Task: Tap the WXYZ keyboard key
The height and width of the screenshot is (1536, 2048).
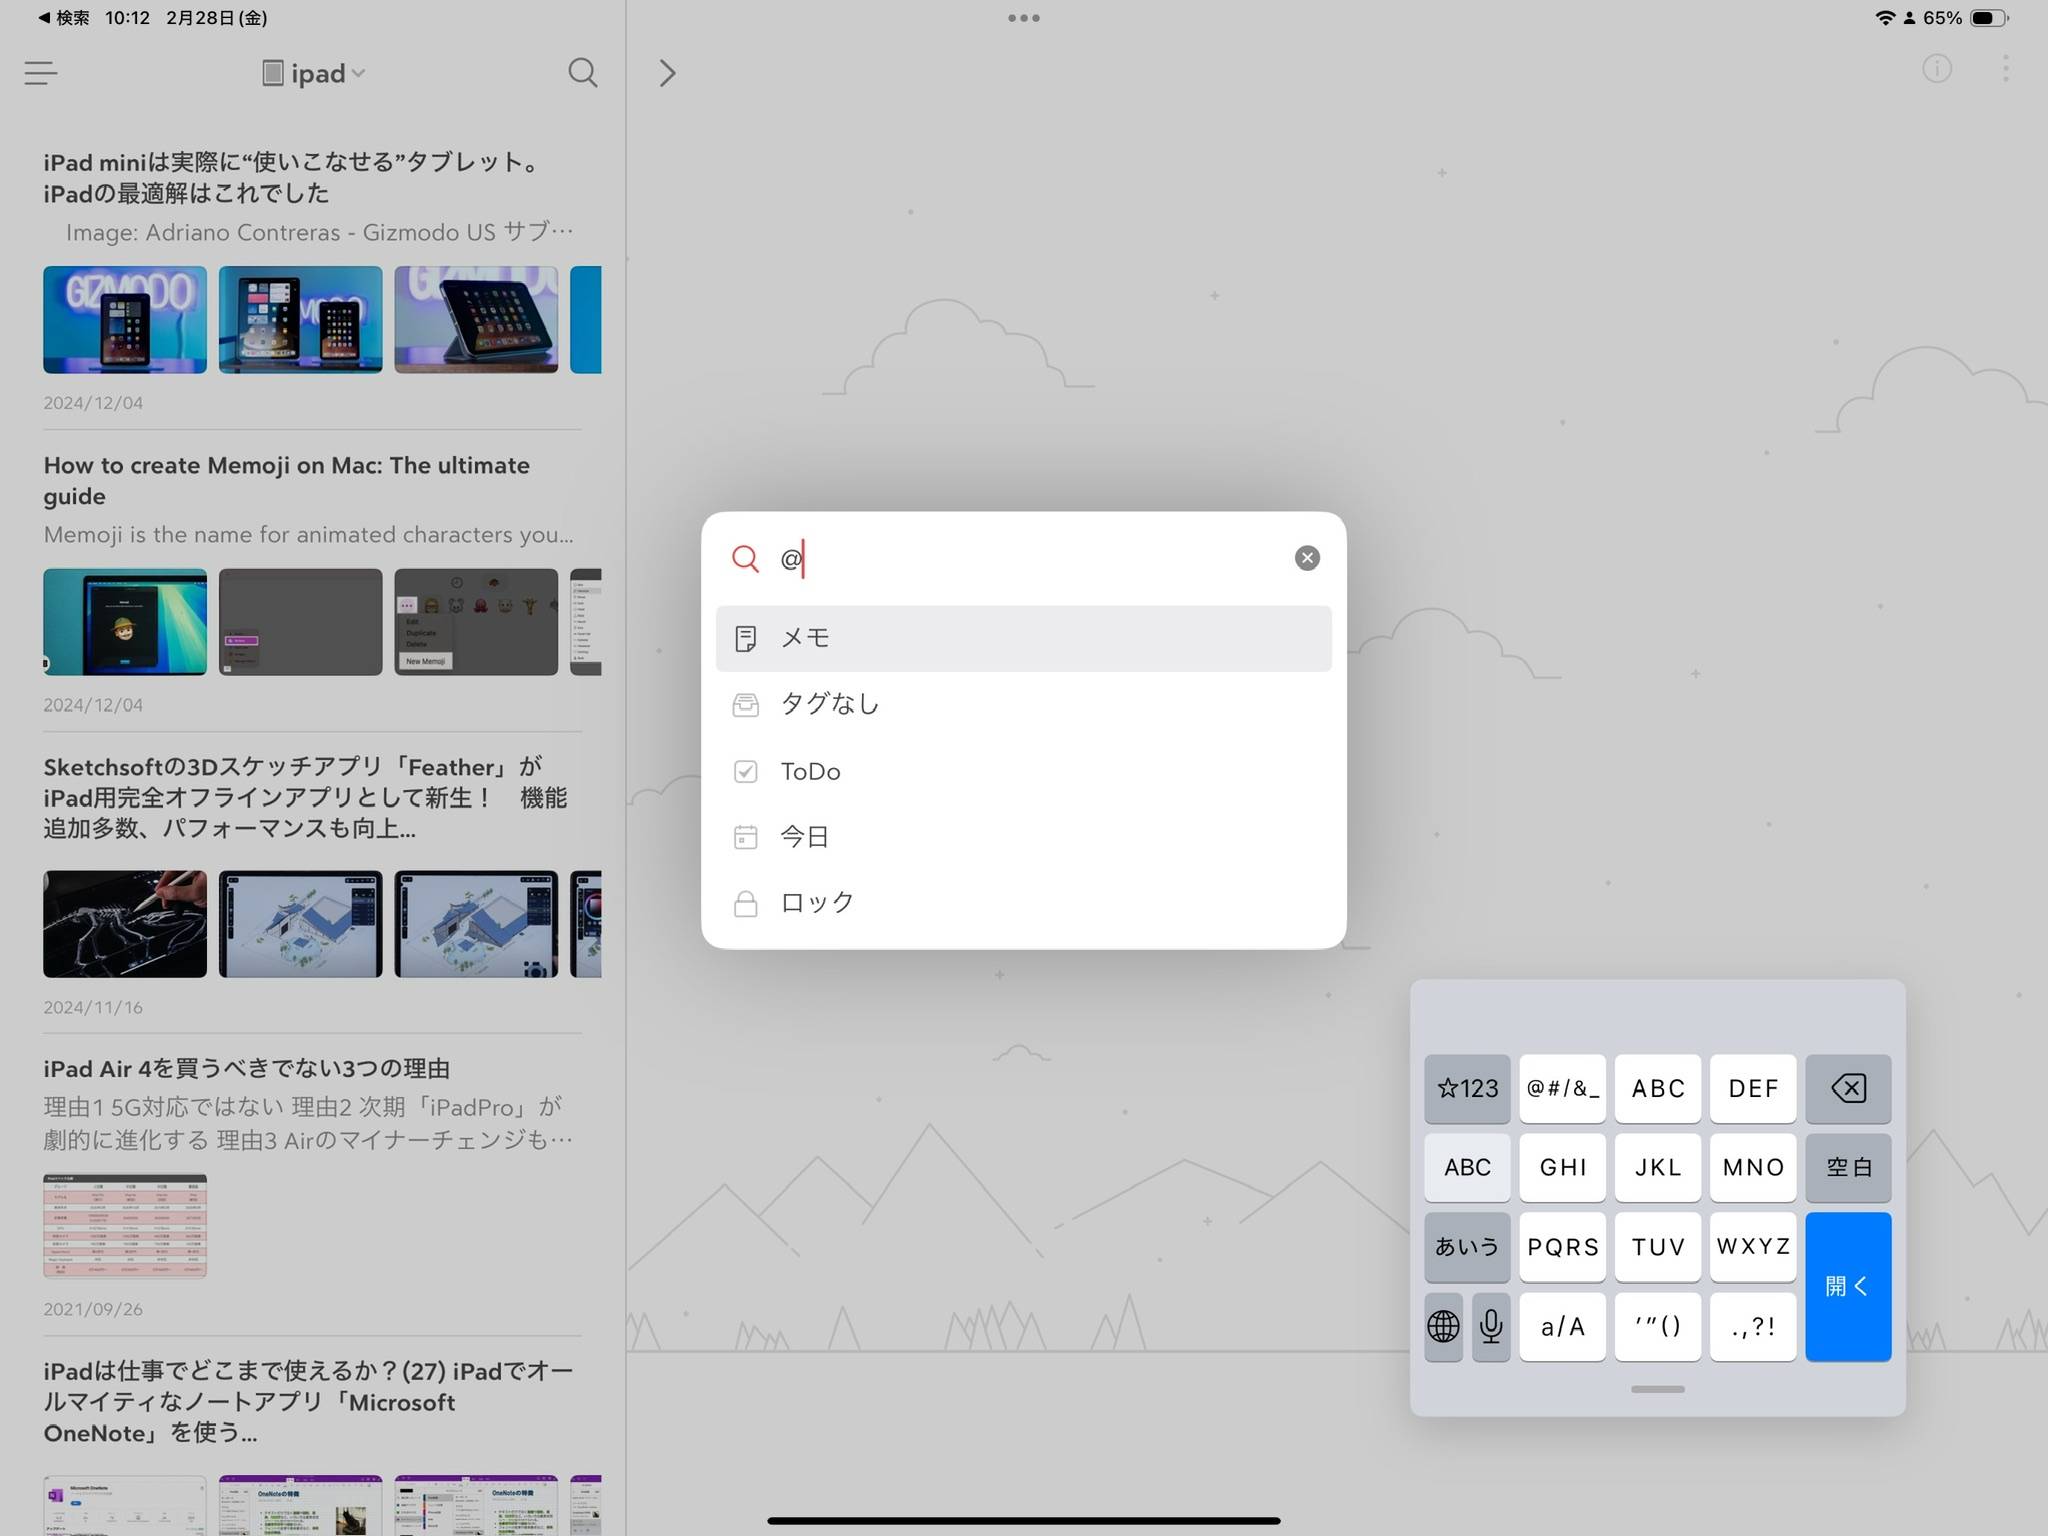Action: [1753, 1247]
